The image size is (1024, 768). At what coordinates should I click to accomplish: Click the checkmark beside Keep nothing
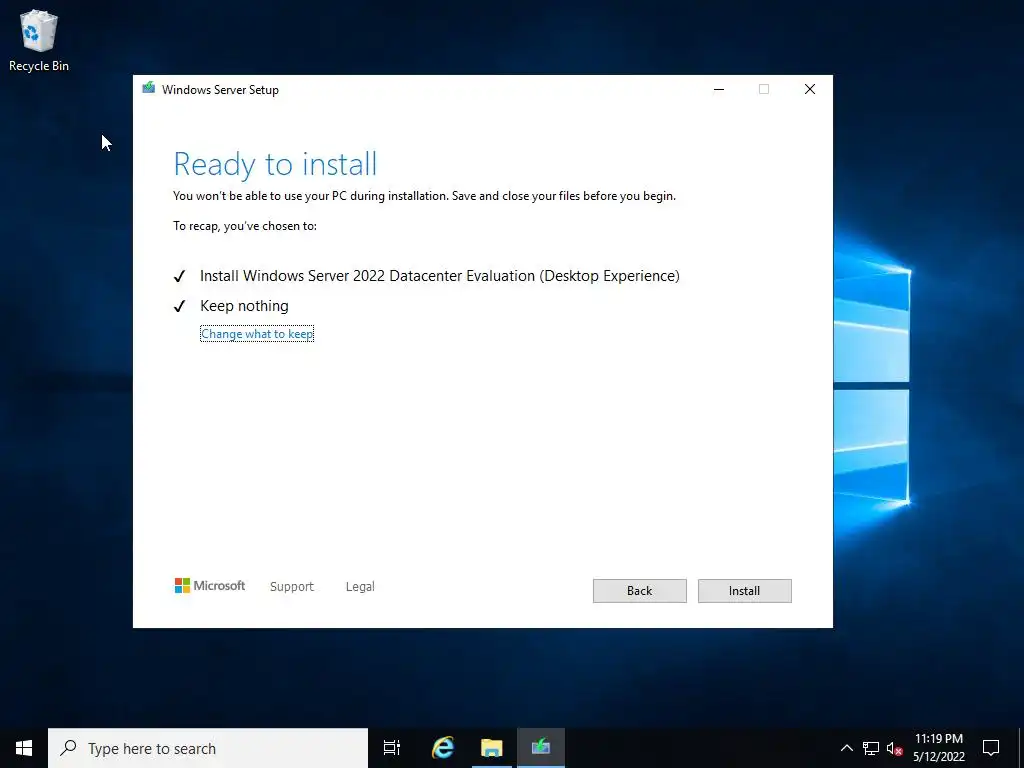[x=180, y=306]
